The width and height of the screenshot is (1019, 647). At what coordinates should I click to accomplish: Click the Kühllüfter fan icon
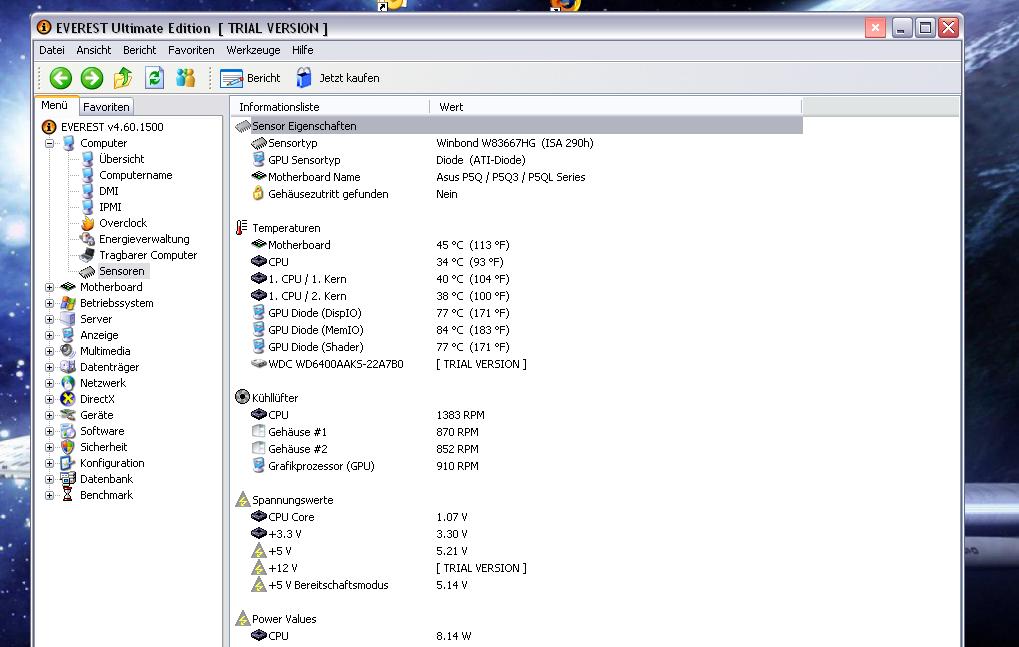[x=242, y=397]
